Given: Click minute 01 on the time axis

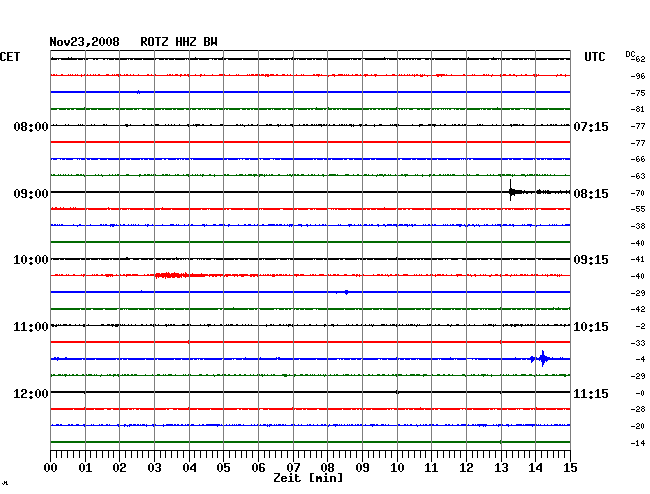Looking at the screenshot, I should [85, 468].
